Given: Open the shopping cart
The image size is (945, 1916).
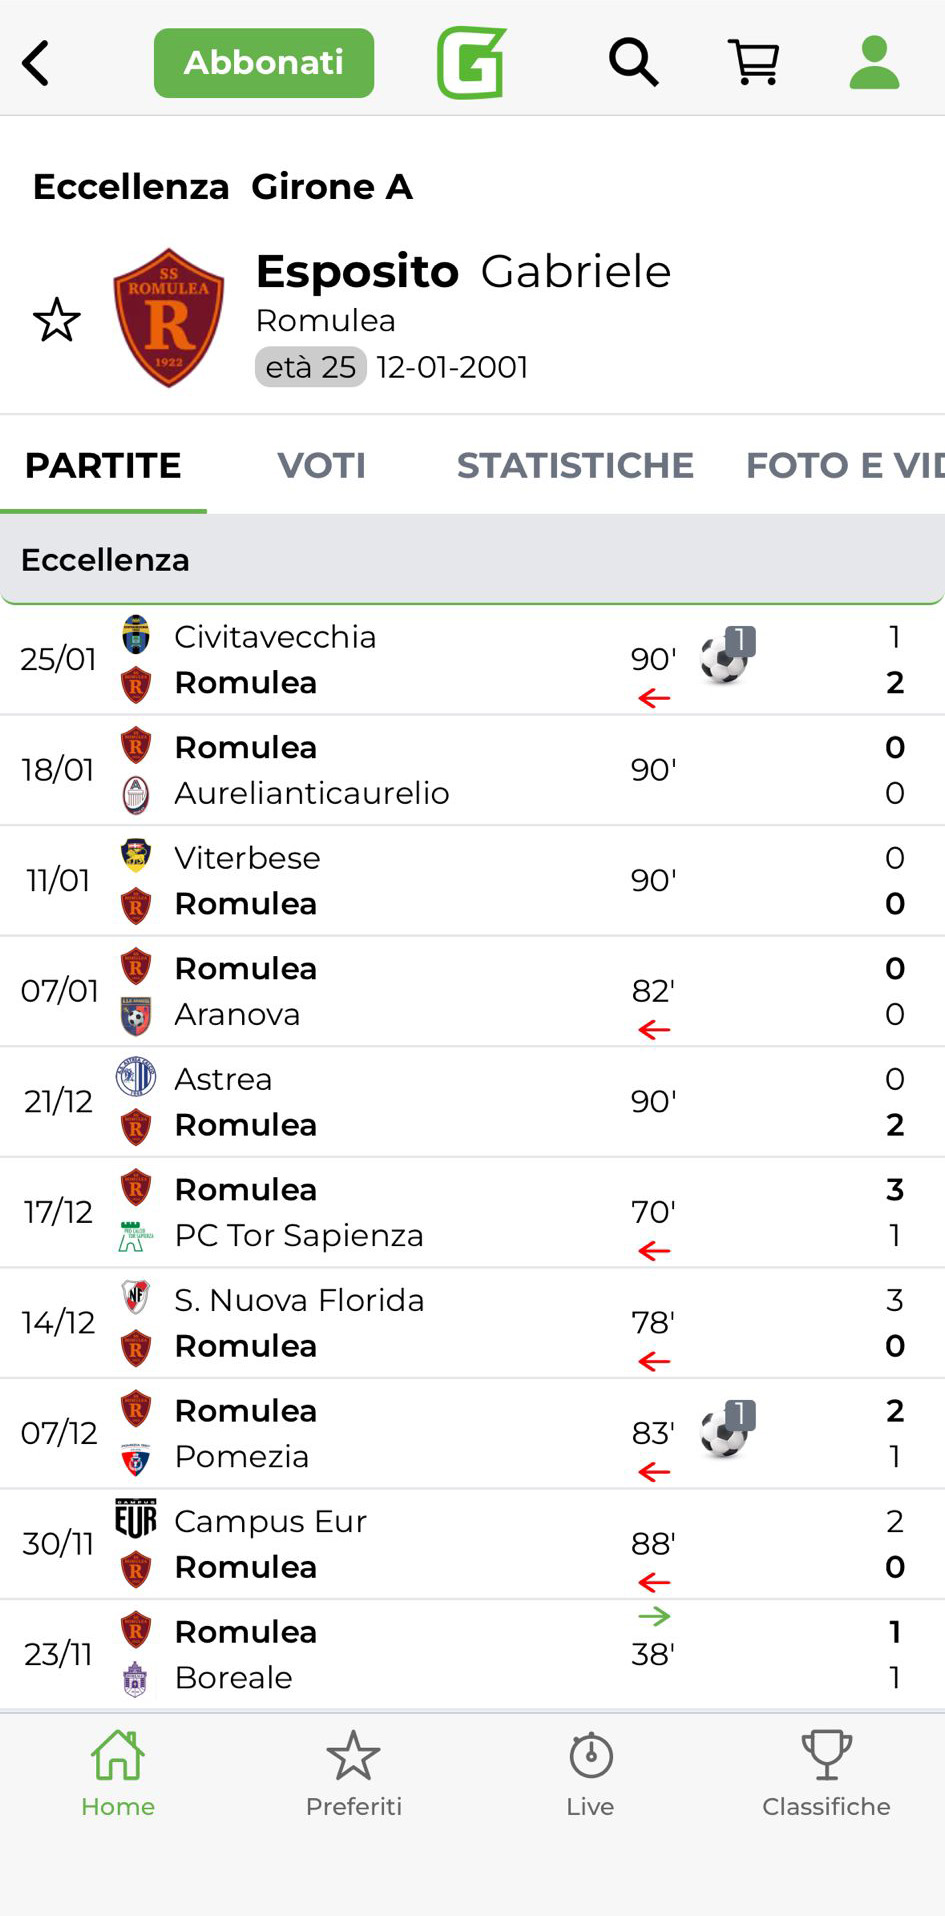Looking at the screenshot, I should [754, 63].
